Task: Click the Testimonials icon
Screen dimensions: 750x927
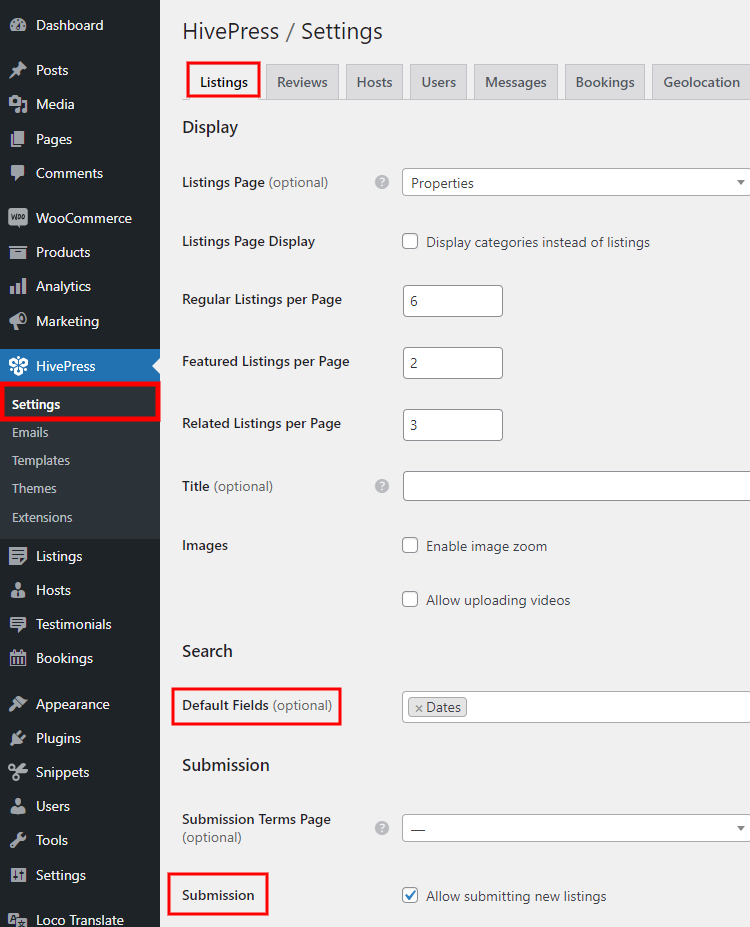Action: tap(18, 624)
